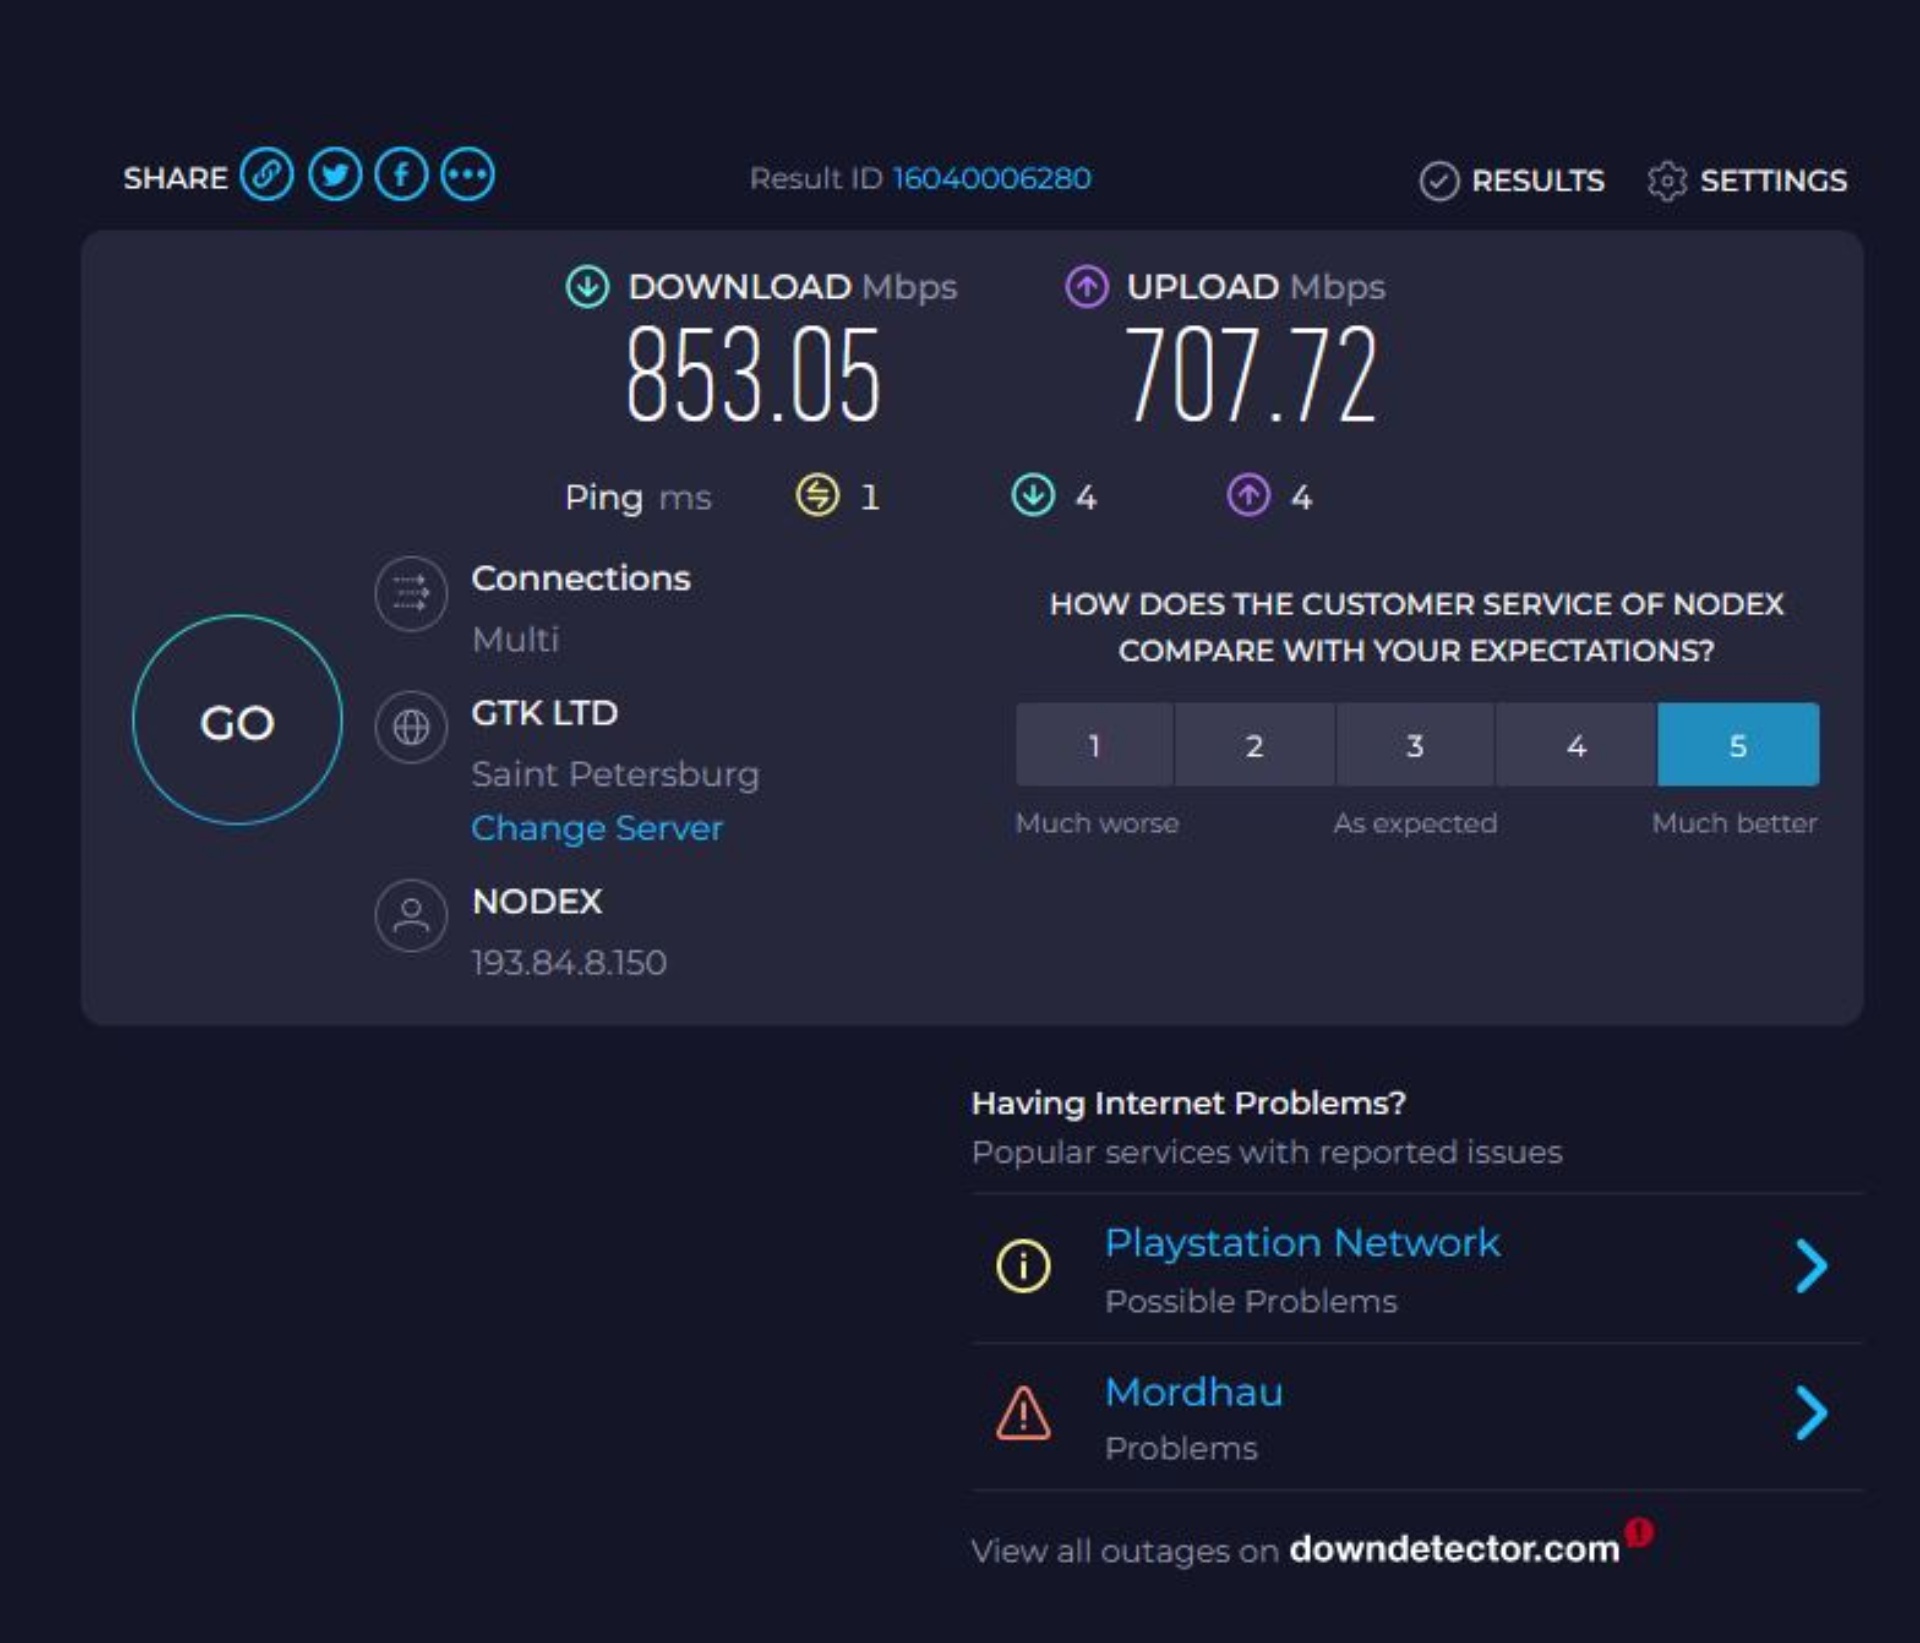Expand Playstation Network chevron arrow

point(1811,1266)
